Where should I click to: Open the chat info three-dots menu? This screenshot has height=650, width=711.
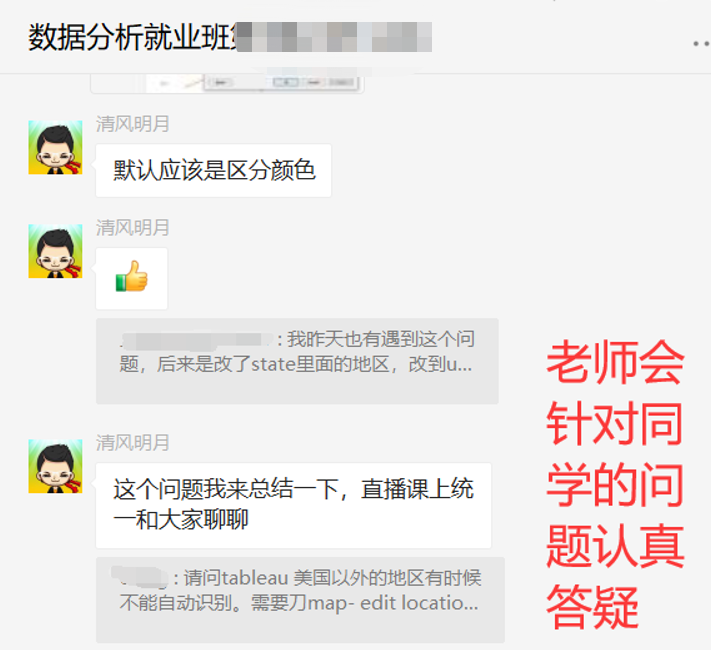coord(701,44)
